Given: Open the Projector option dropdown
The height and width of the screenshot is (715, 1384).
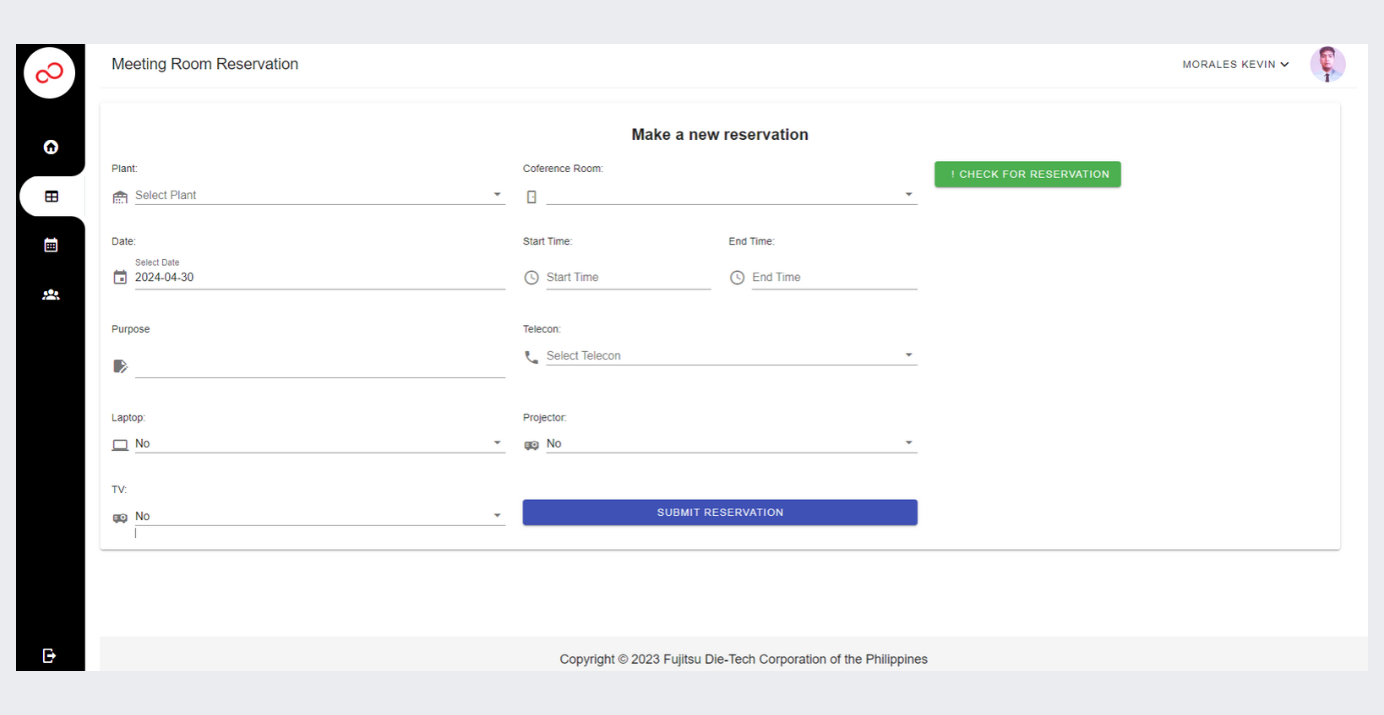Looking at the screenshot, I should (x=731, y=443).
